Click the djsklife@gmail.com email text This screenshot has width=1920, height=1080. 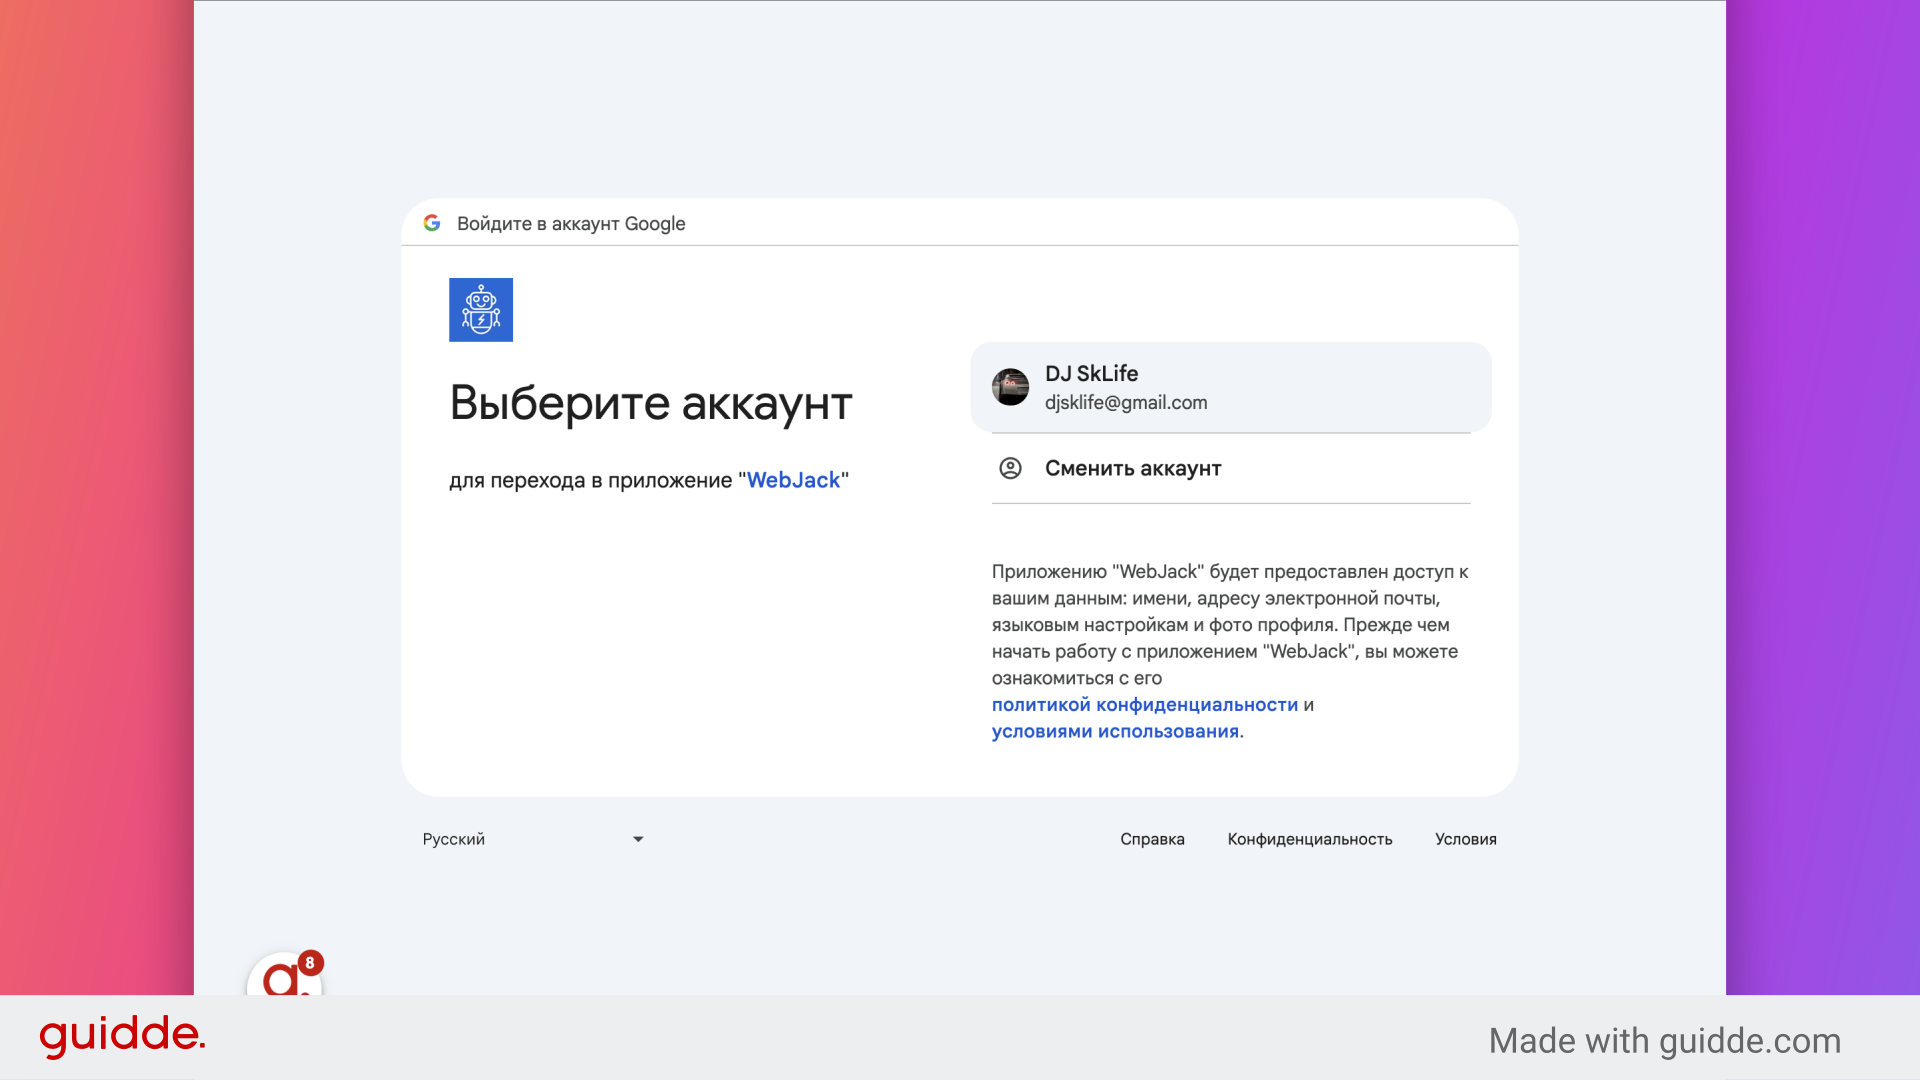[x=1126, y=403]
